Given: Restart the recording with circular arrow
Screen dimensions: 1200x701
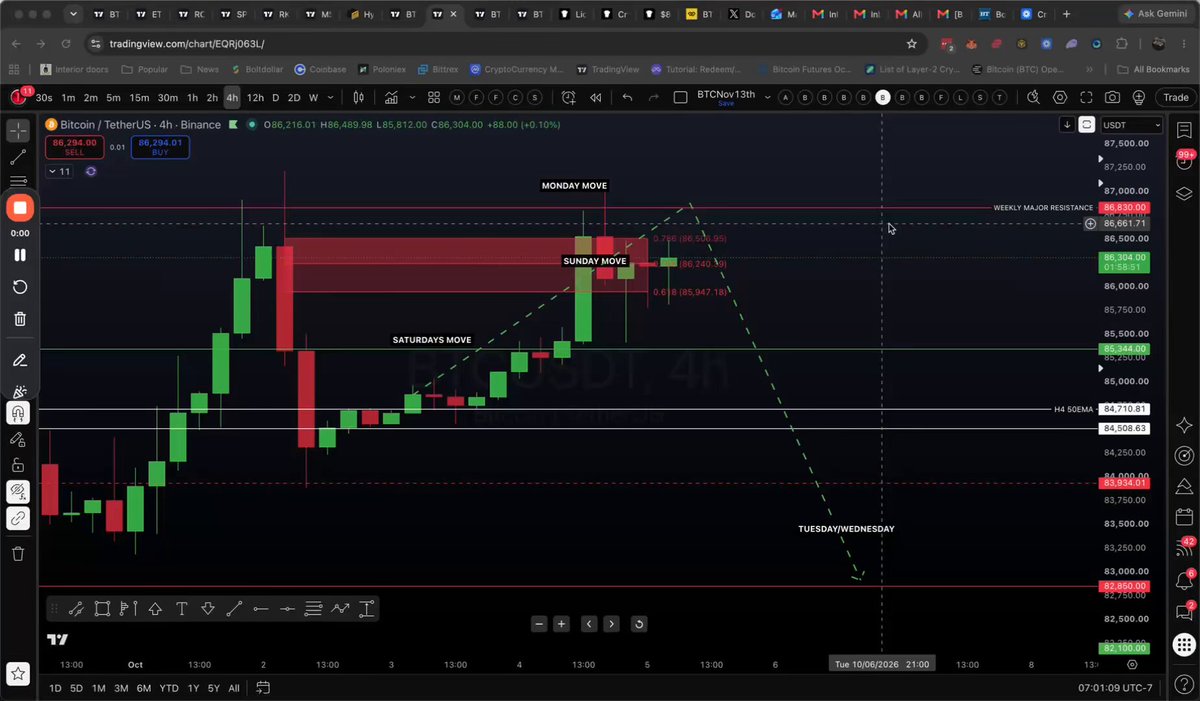Looking at the screenshot, I should coord(19,287).
